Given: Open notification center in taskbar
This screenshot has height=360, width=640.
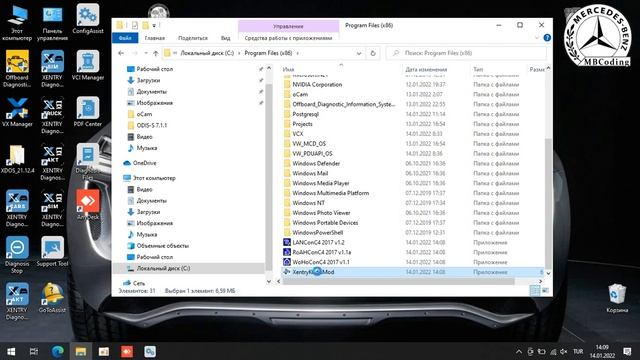Looking at the screenshot, I should coord(627,351).
